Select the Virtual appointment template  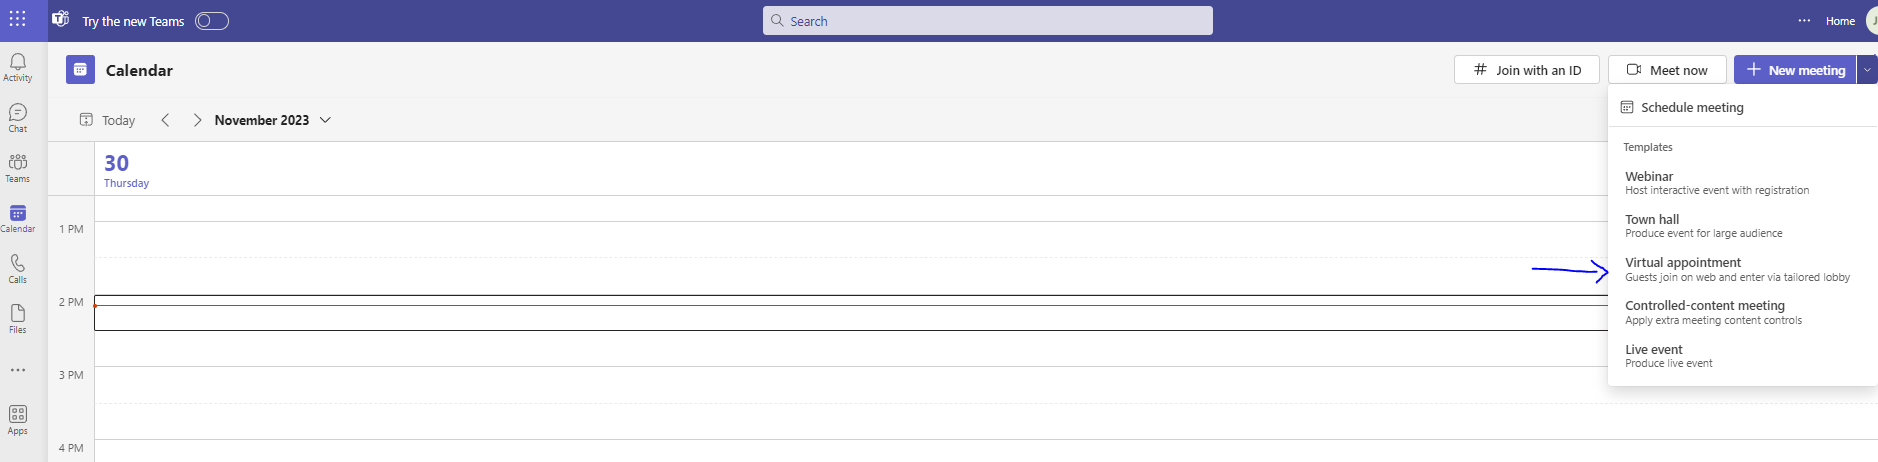(1736, 269)
